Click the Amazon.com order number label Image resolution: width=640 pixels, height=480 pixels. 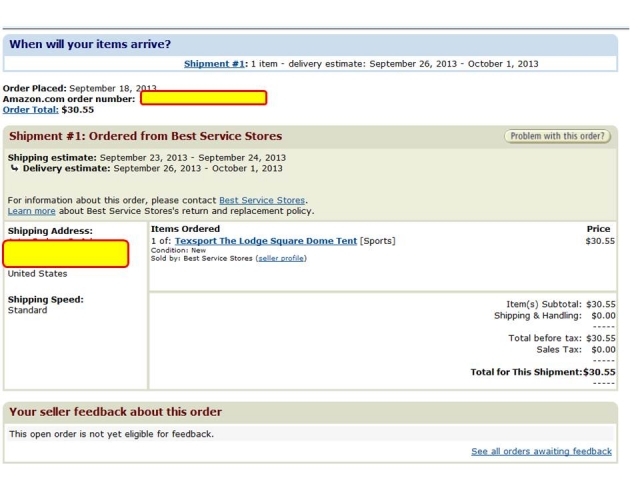tap(69, 99)
